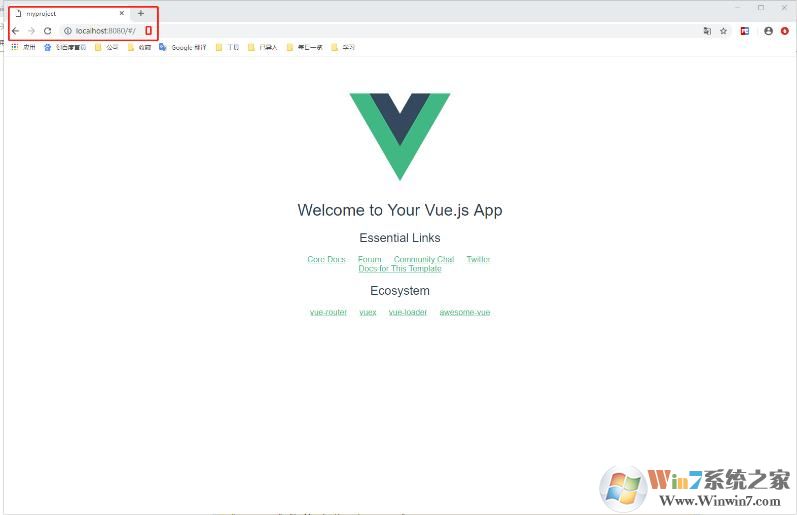Select the myproject tab
This screenshot has width=797, height=515.
click(70, 13)
